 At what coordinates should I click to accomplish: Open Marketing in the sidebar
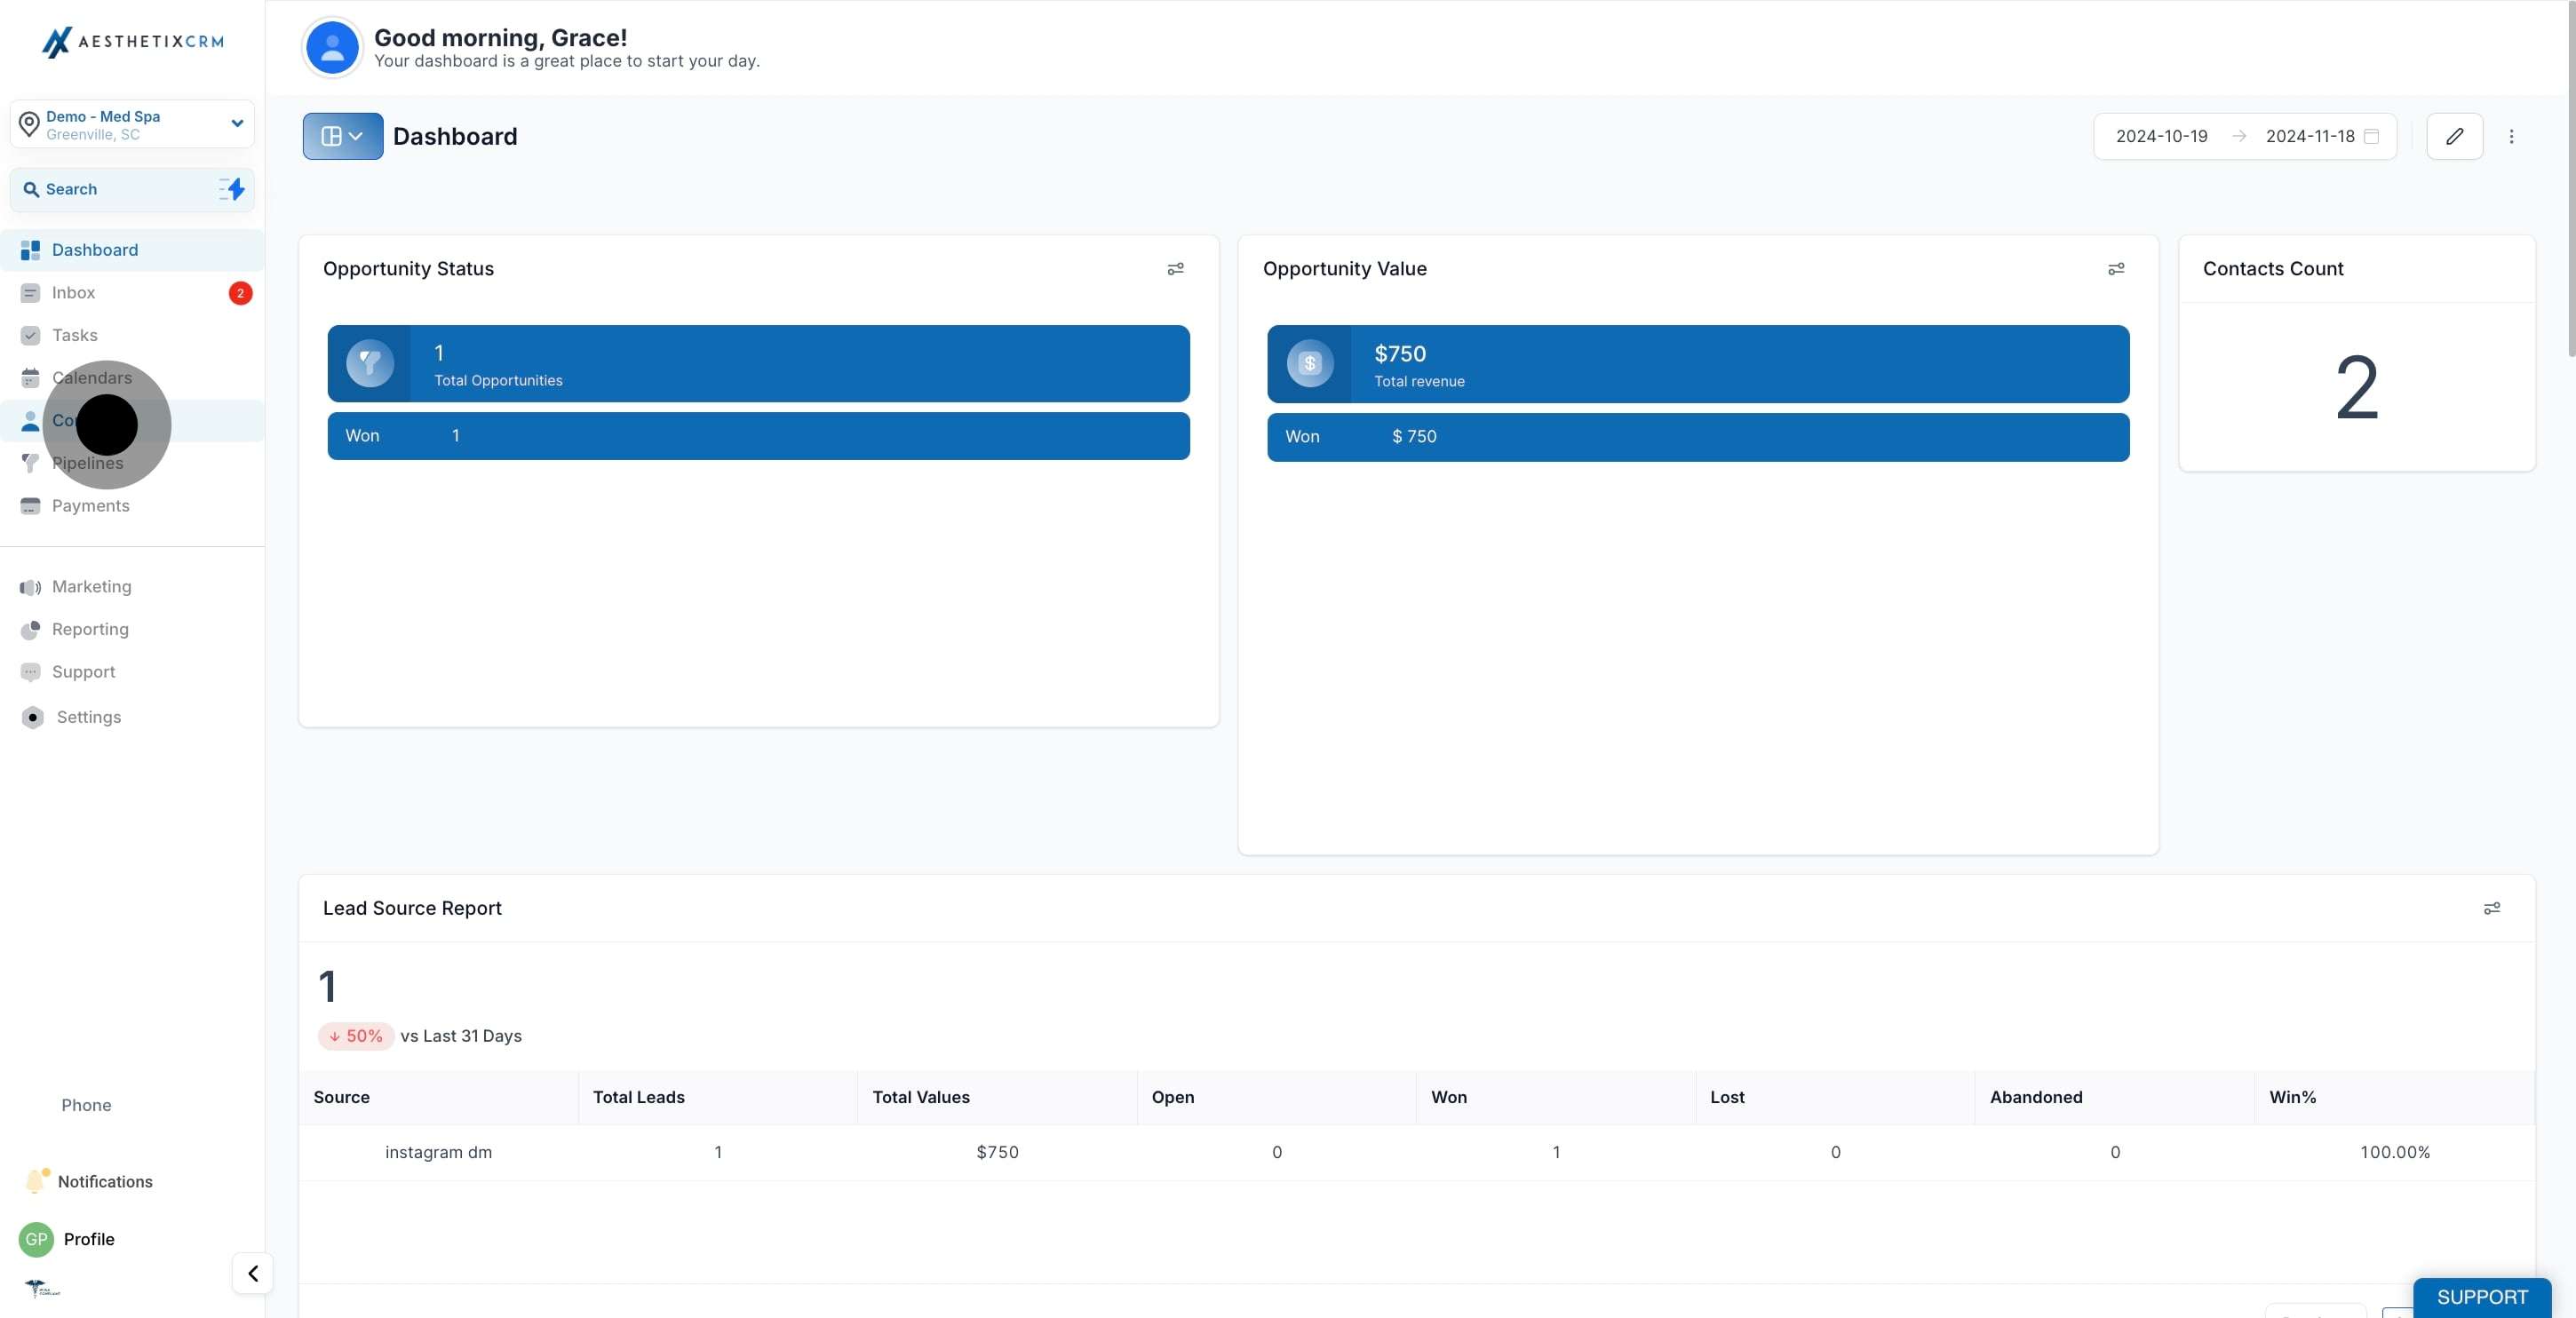[x=132, y=587]
